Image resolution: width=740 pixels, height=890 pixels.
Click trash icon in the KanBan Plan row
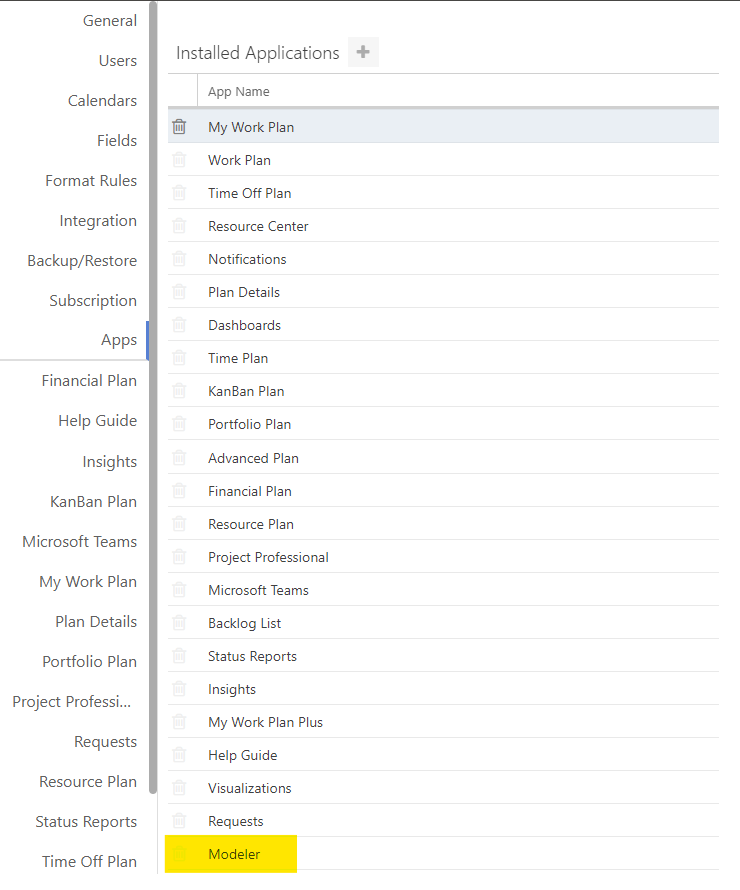pyautogui.click(x=179, y=390)
